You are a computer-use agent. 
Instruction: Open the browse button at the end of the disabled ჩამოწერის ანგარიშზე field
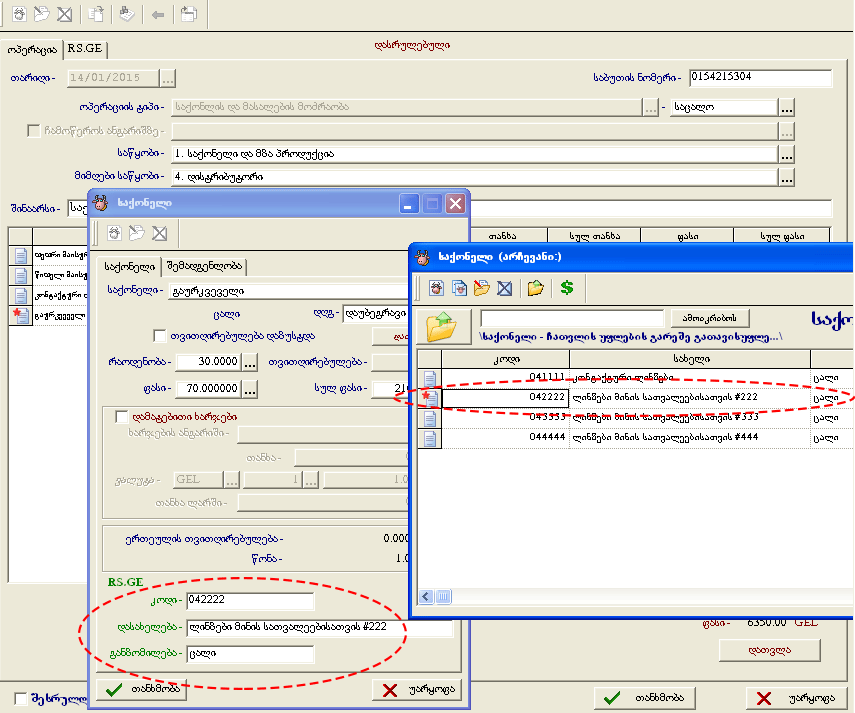(786, 131)
